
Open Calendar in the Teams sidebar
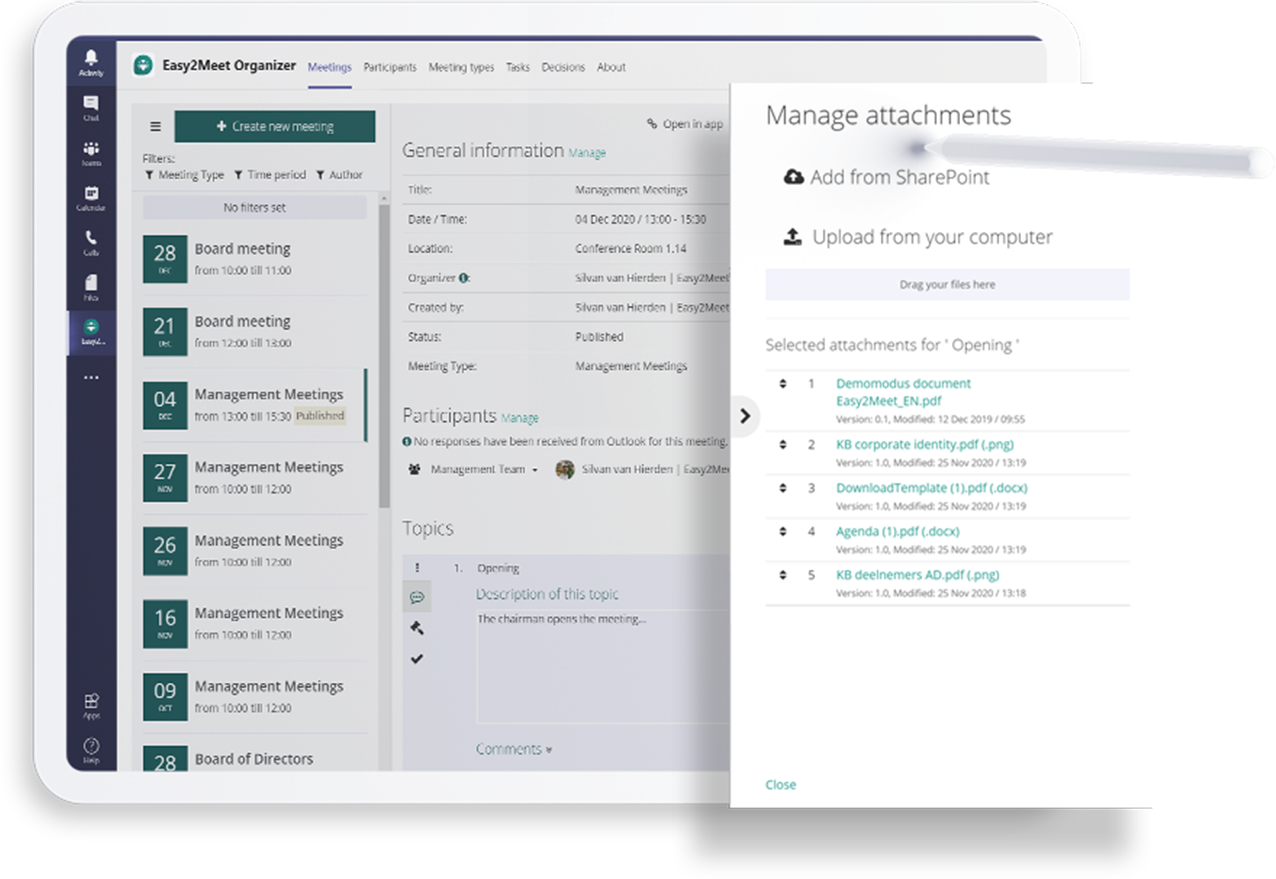tap(91, 198)
